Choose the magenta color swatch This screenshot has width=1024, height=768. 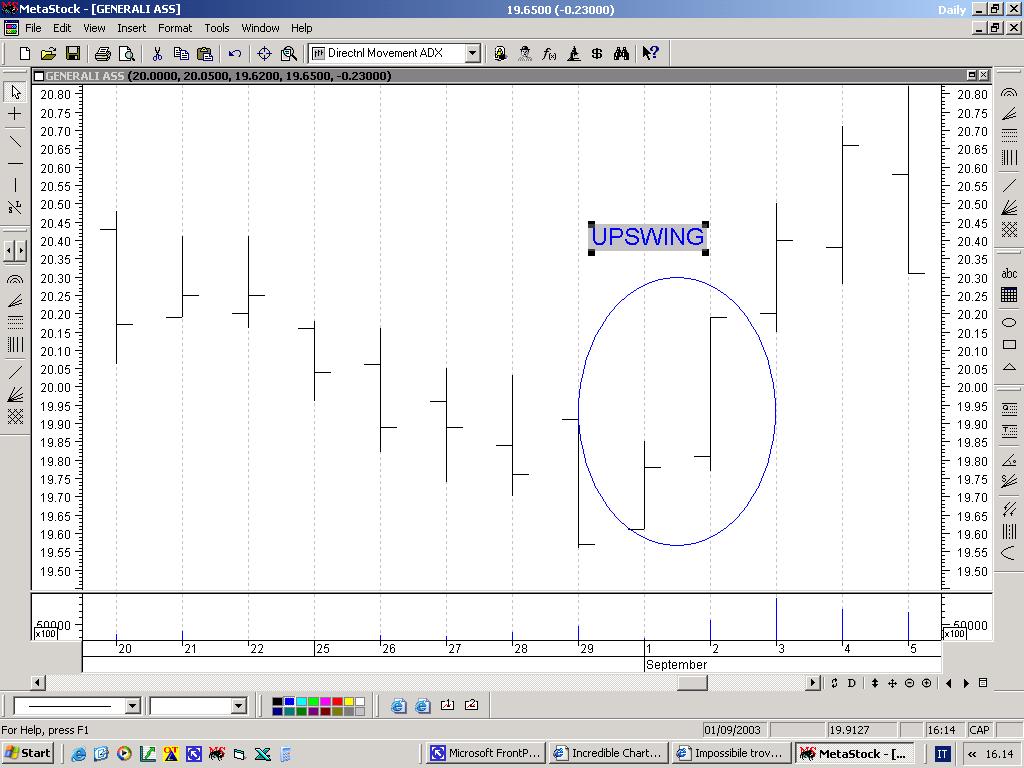click(325, 701)
